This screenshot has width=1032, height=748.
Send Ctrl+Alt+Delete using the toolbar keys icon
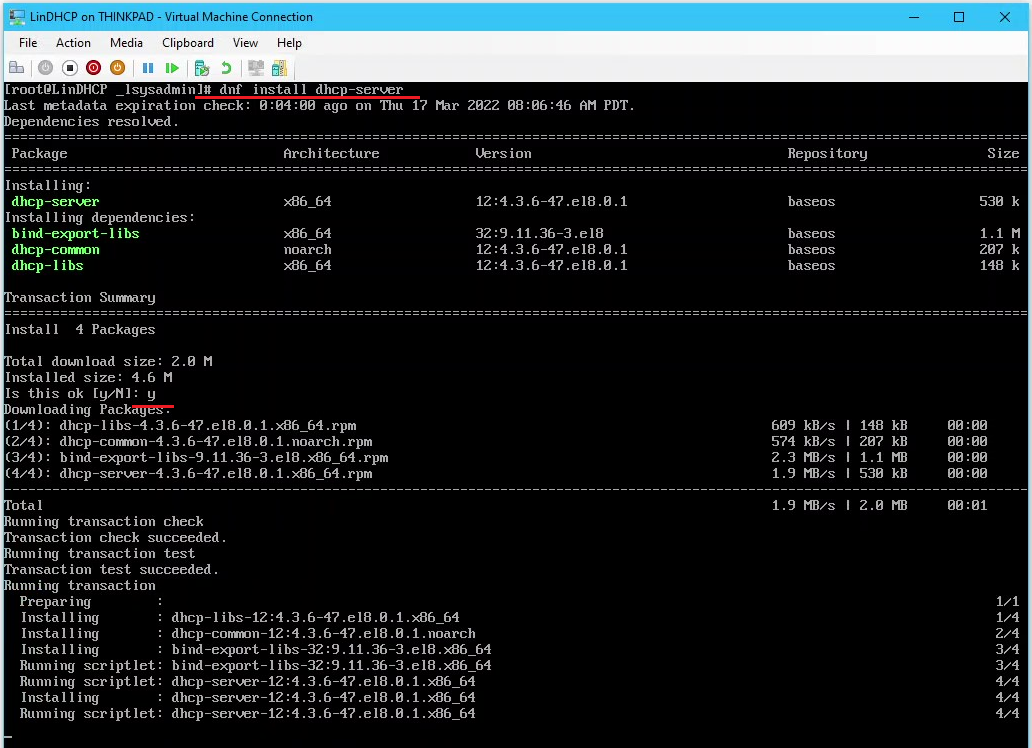coord(16,68)
